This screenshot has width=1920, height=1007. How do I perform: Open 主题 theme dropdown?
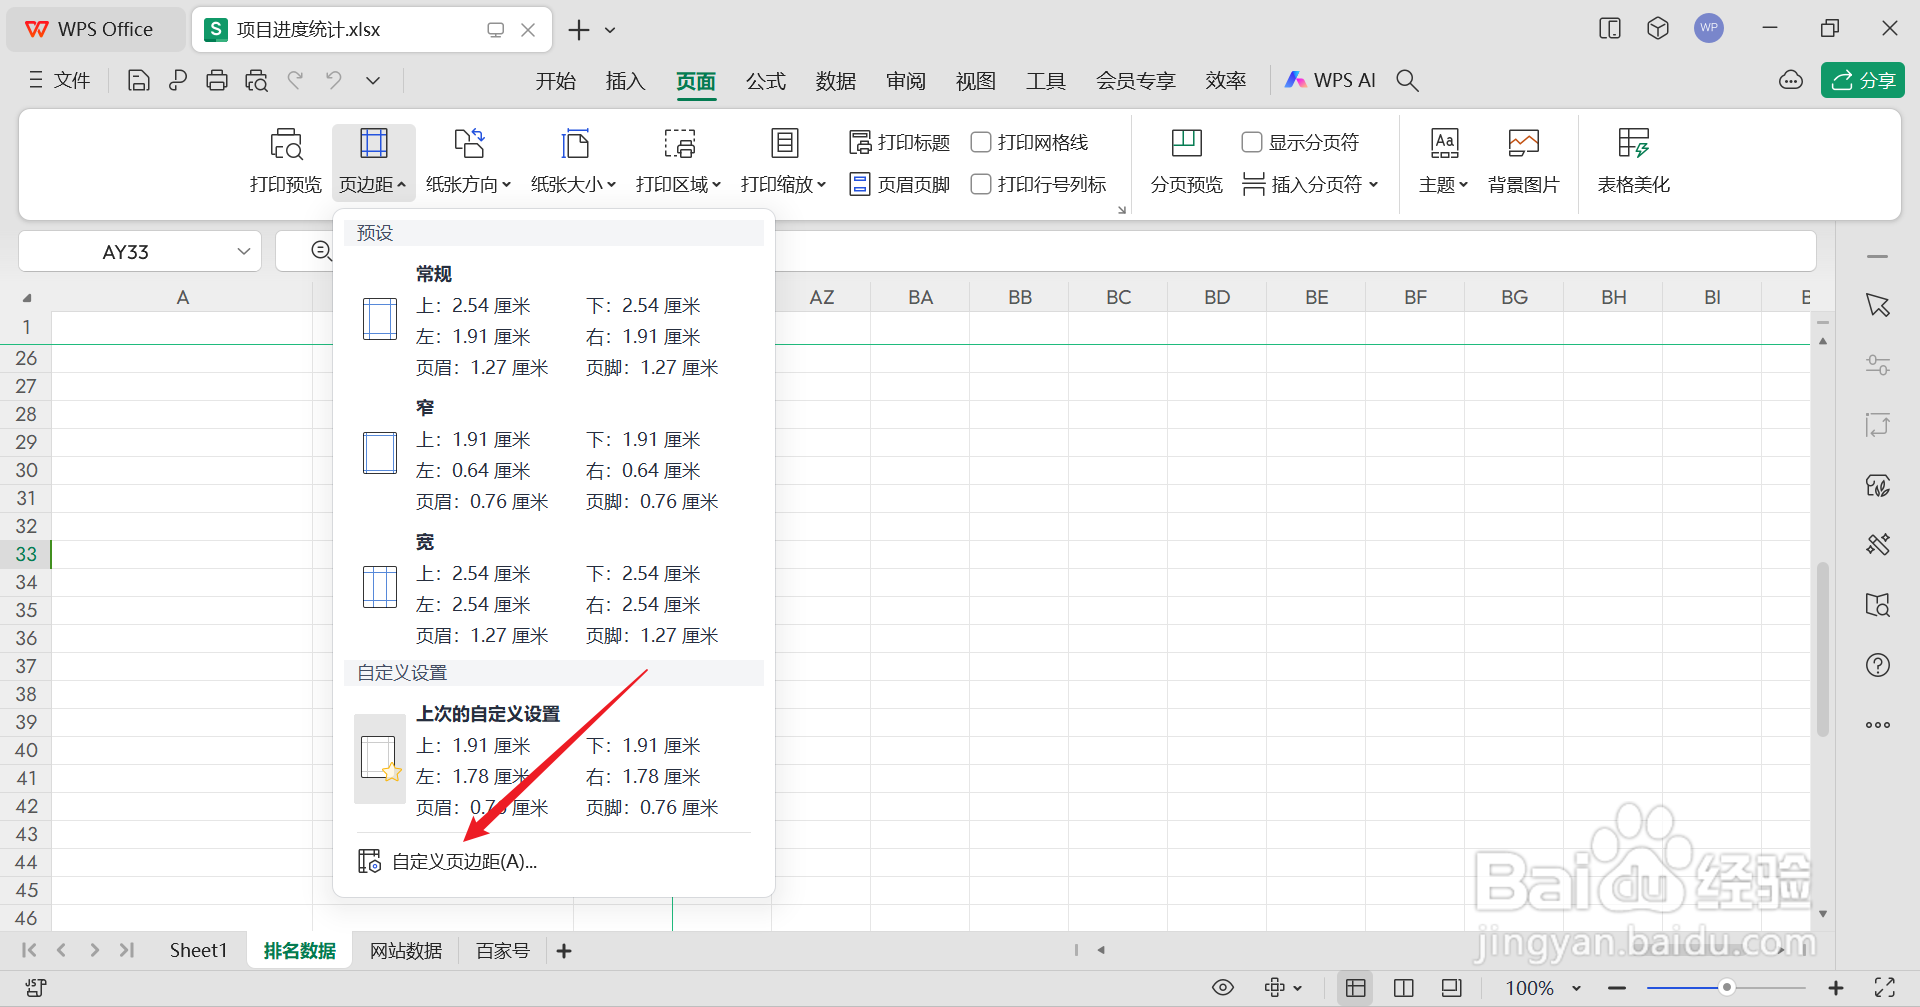[x=1443, y=162]
